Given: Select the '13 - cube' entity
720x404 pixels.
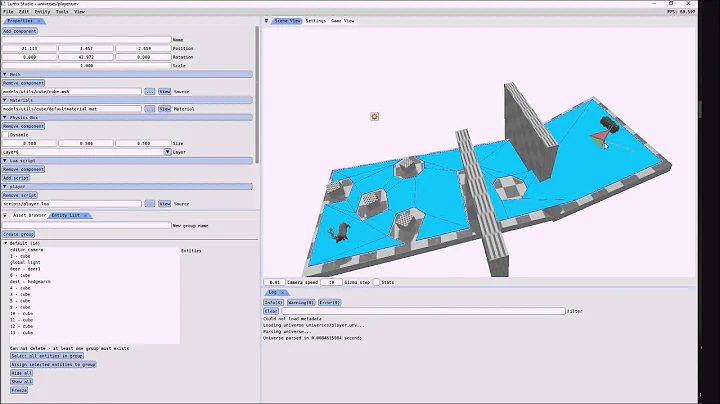Looking at the screenshot, I should coord(21,333).
